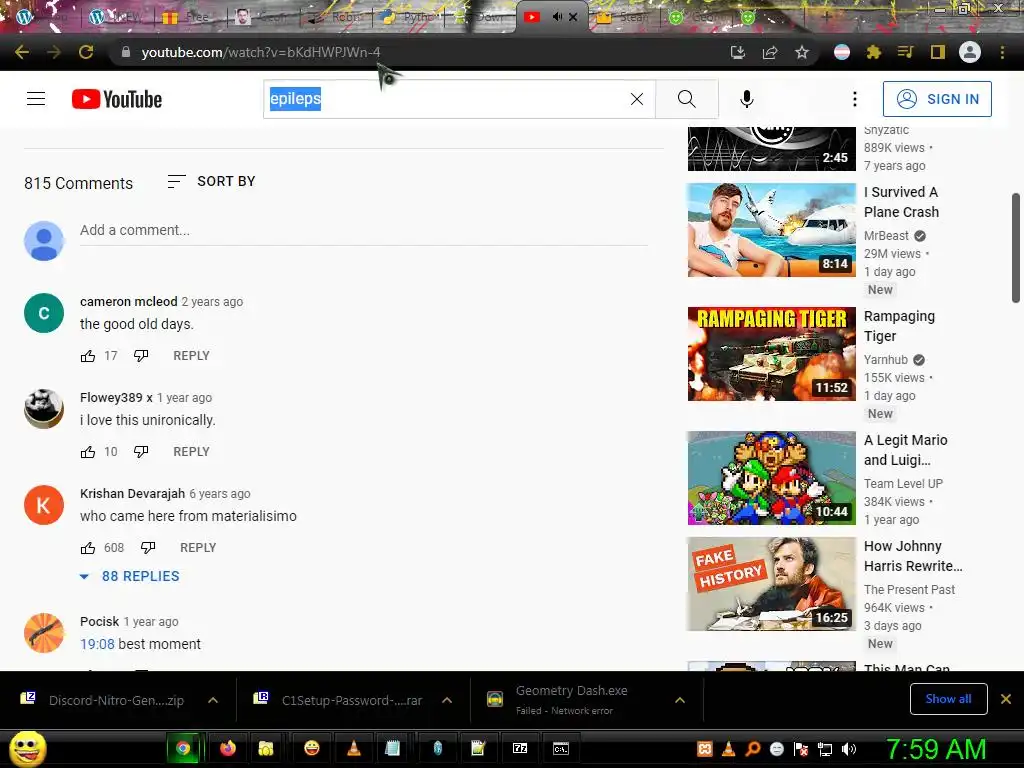The image size is (1024, 768).
Task: Open the Chrome profile avatar
Action: [x=970, y=52]
